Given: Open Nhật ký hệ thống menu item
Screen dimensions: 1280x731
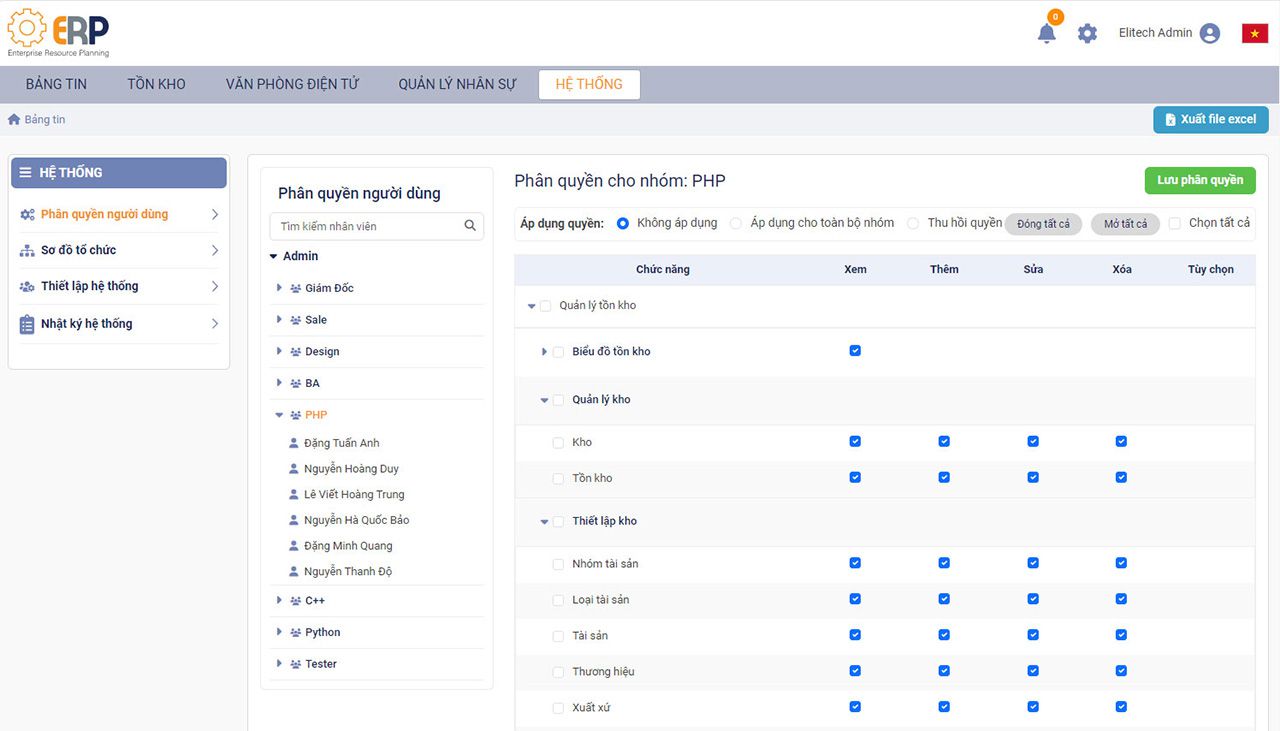Looking at the screenshot, I should [x=119, y=324].
